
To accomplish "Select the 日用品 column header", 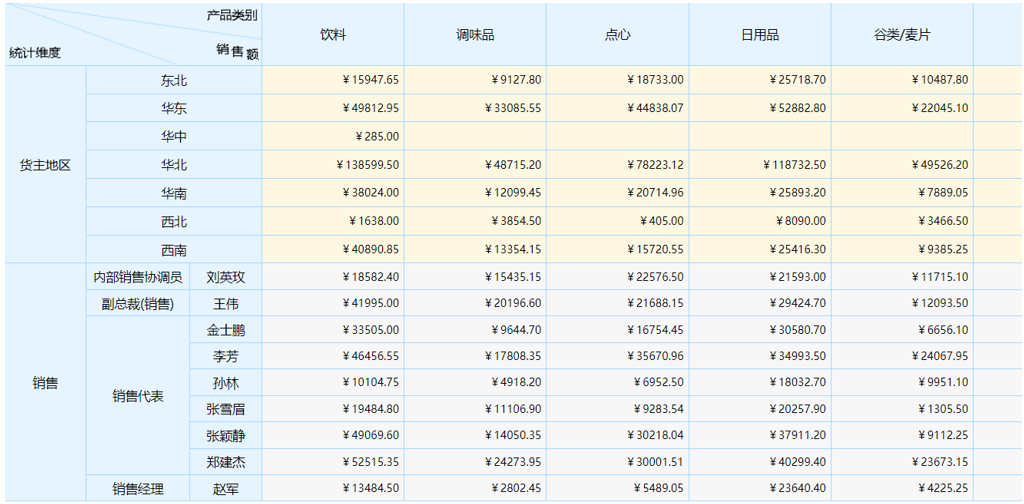I will pos(759,35).
